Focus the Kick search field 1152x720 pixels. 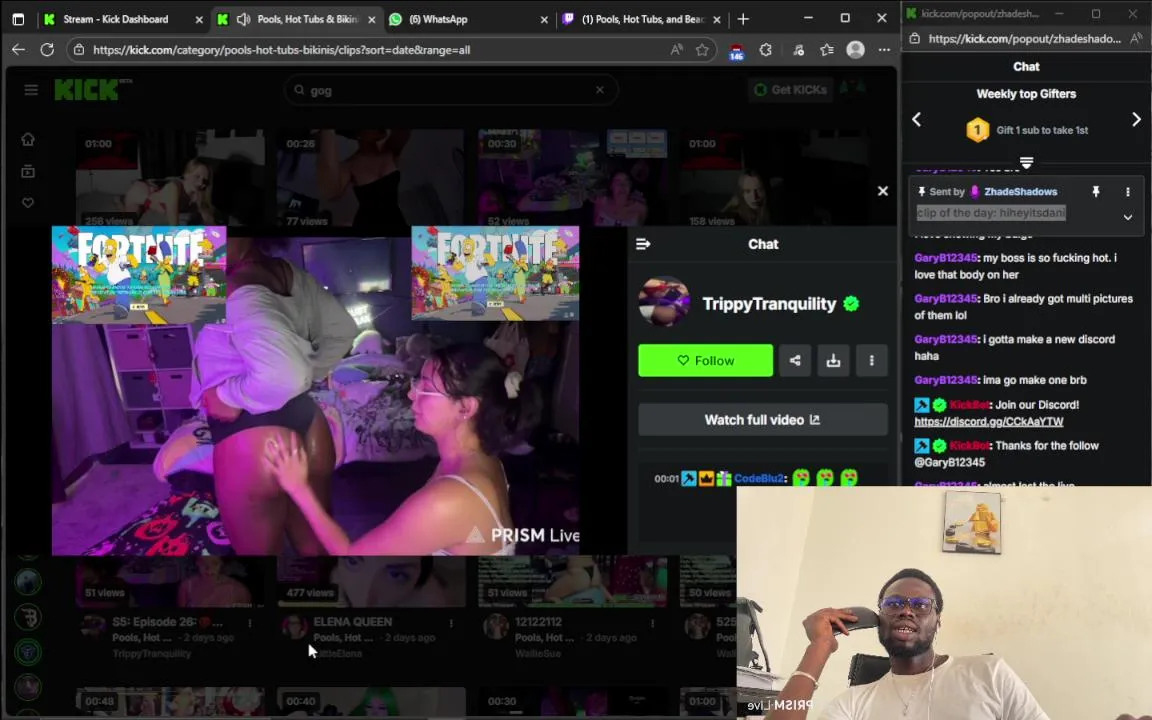pos(450,90)
